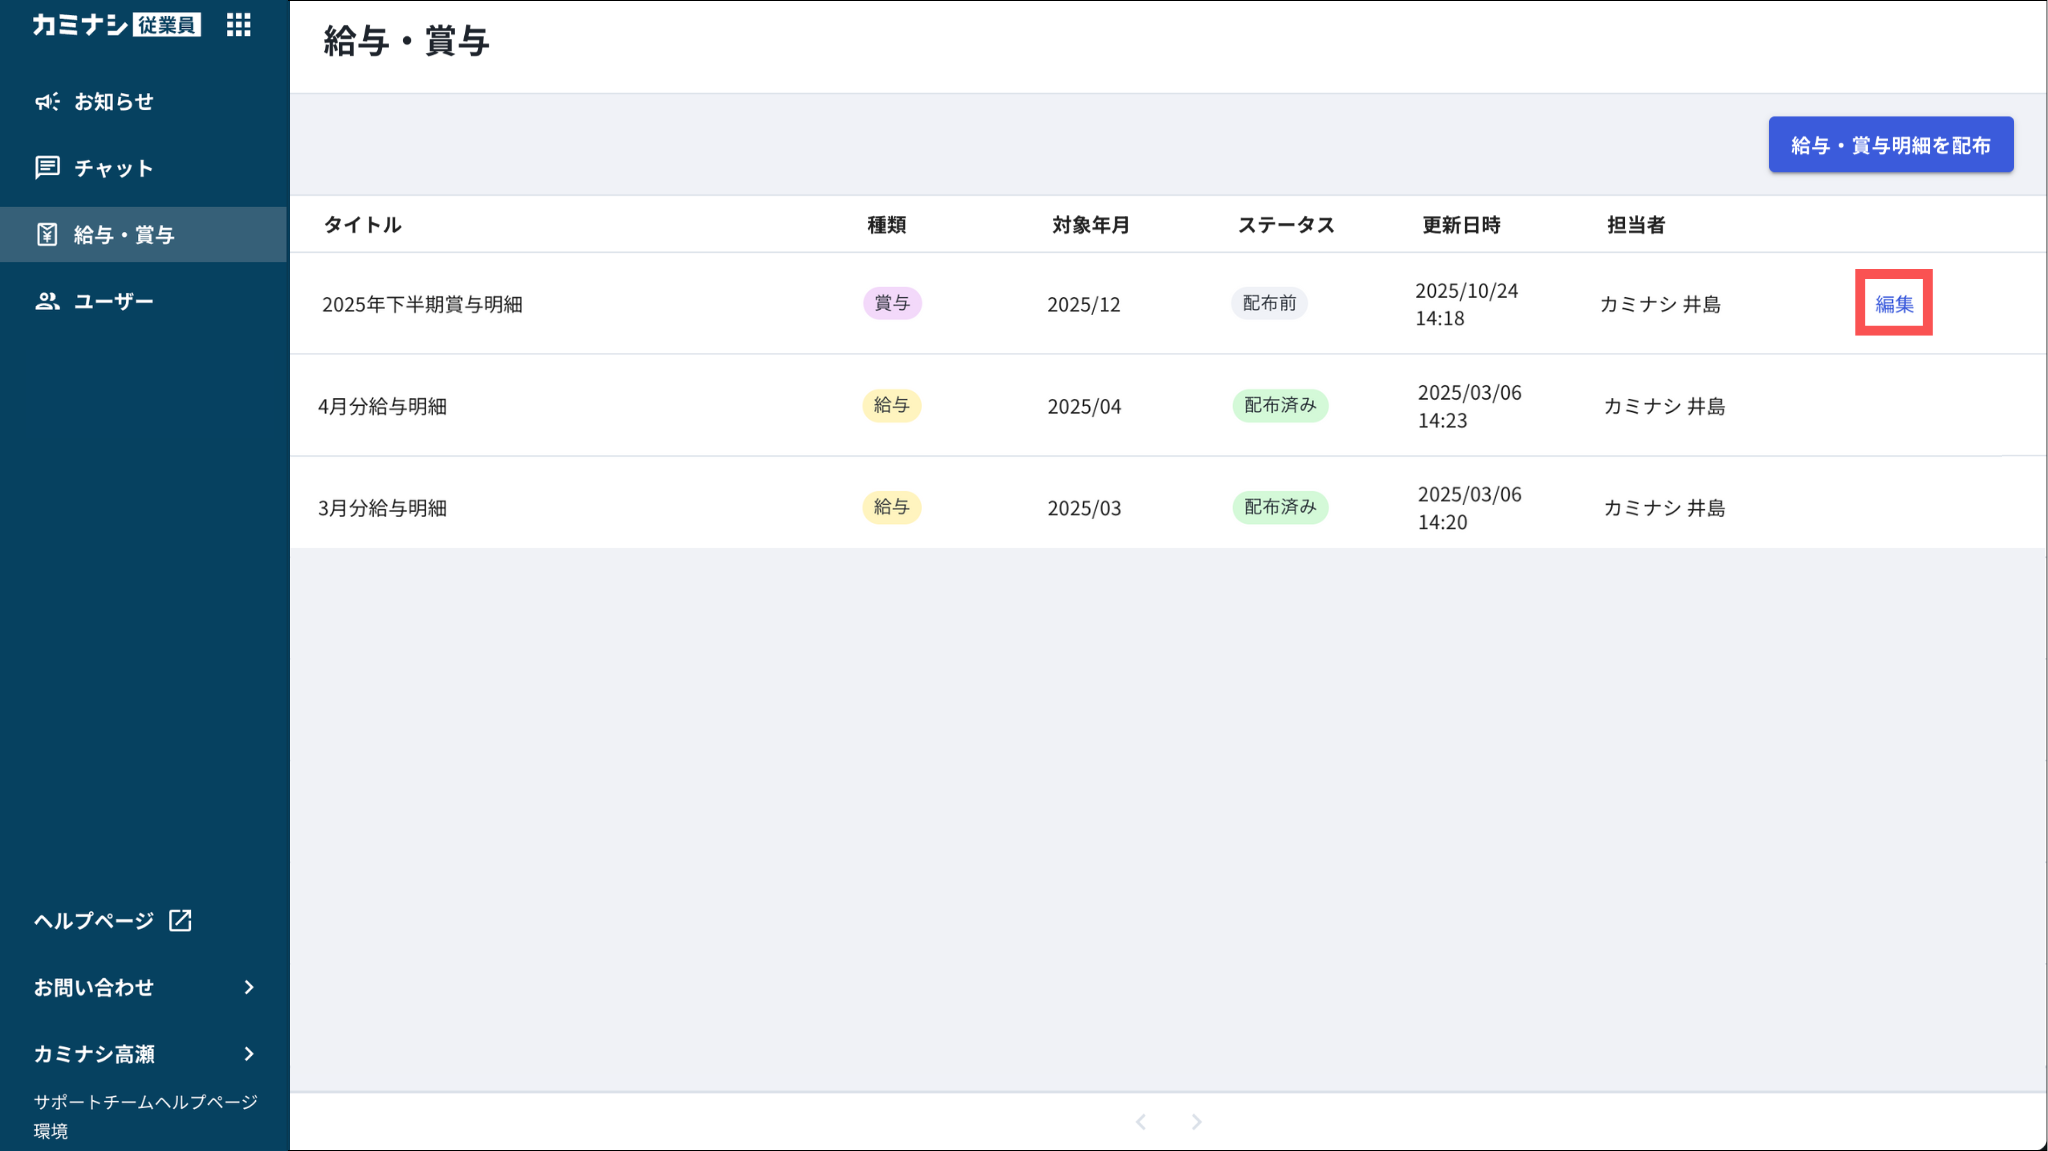Open the 3月分給与明細 row
2048x1151 pixels.
point(382,508)
